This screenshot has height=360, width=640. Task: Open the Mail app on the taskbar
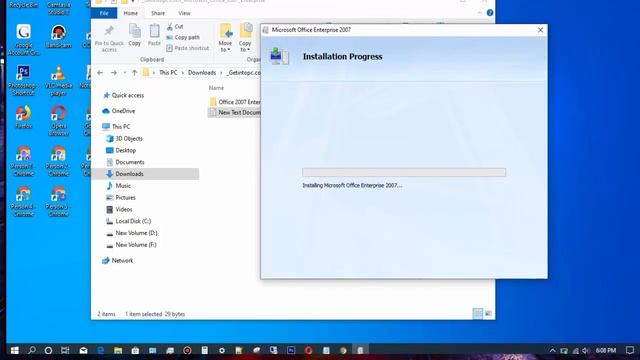point(83,350)
